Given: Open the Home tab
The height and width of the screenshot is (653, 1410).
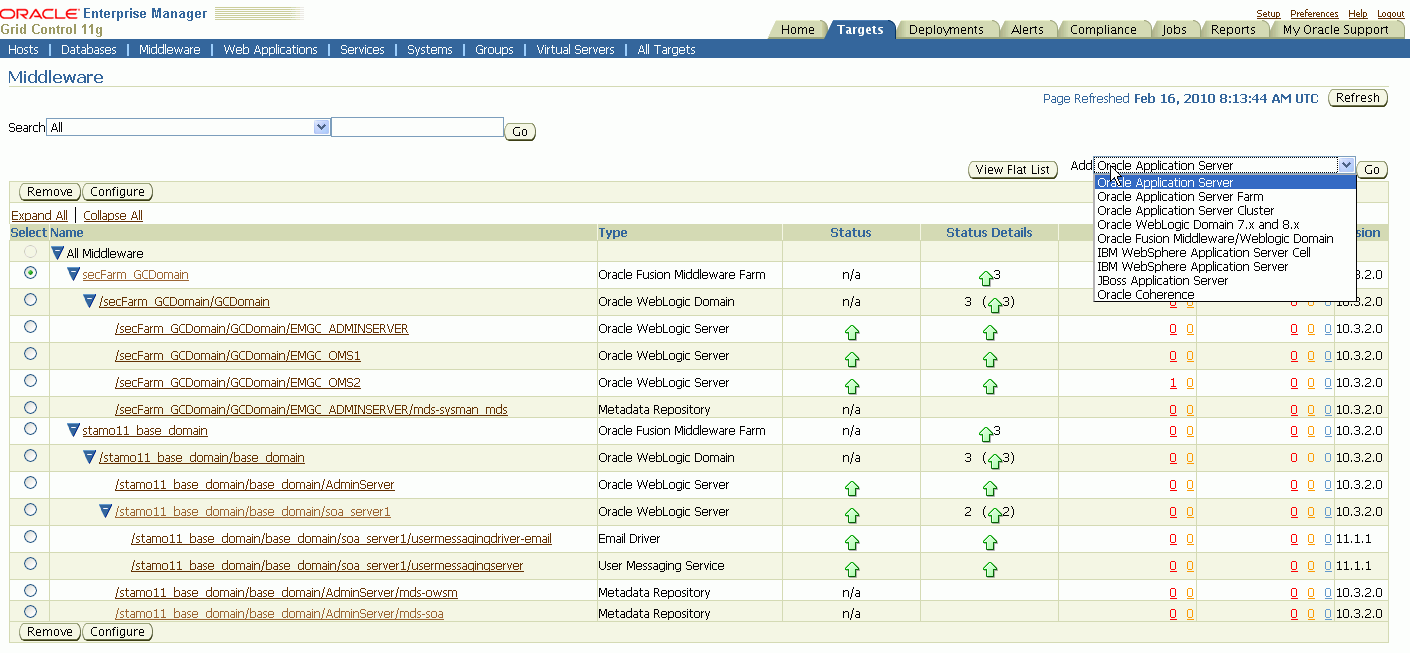Looking at the screenshot, I should pos(797,30).
